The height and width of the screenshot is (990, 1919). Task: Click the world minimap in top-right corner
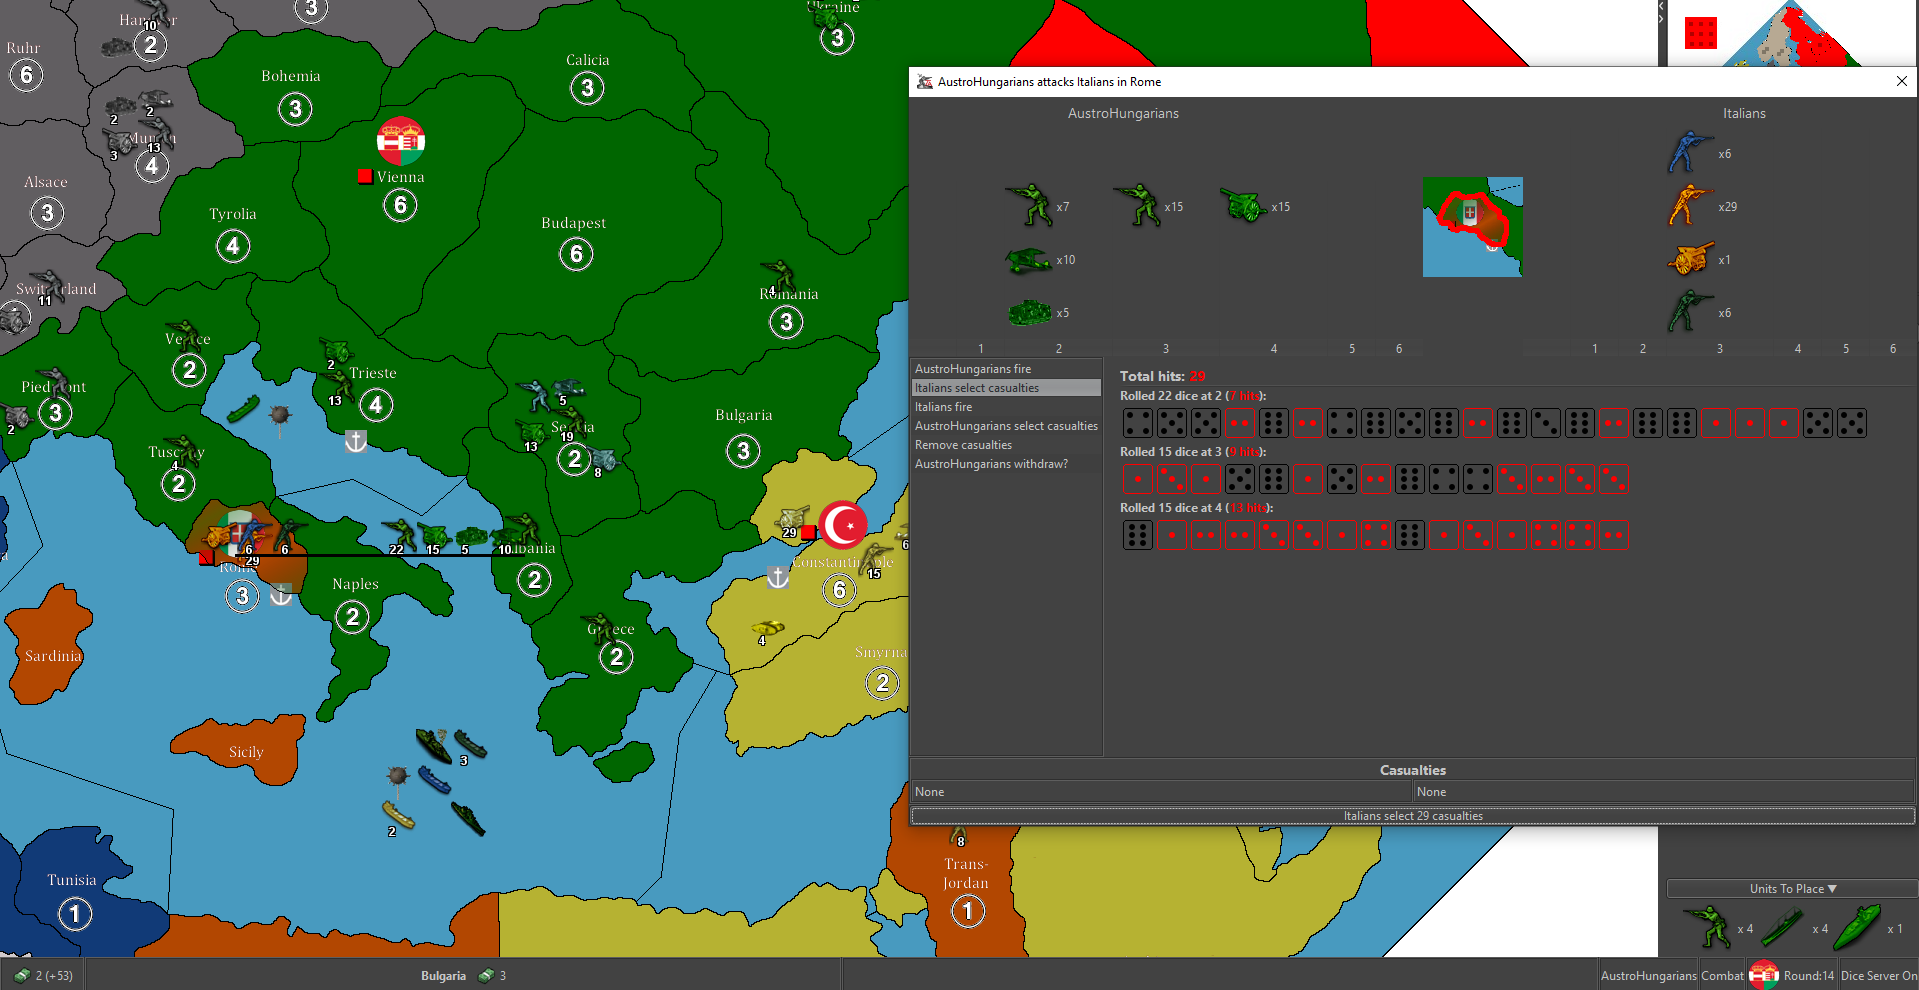point(1790,35)
